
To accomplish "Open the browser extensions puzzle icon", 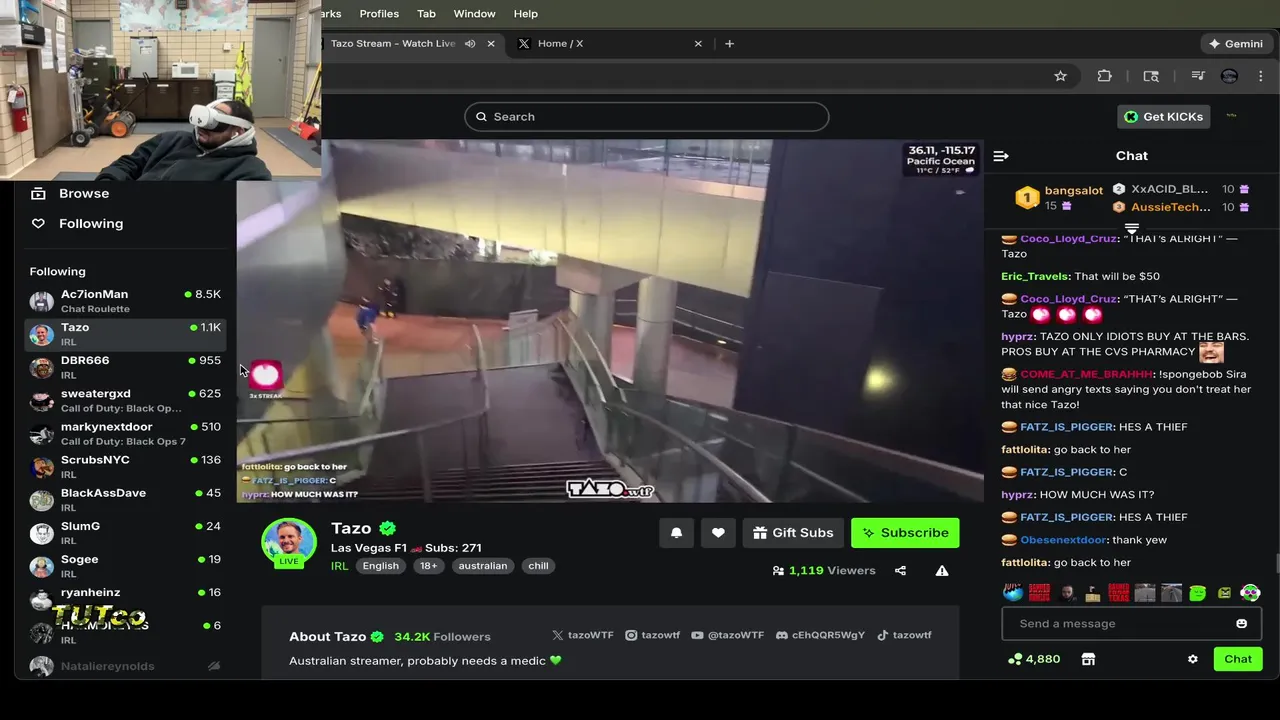I will click(x=1104, y=76).
